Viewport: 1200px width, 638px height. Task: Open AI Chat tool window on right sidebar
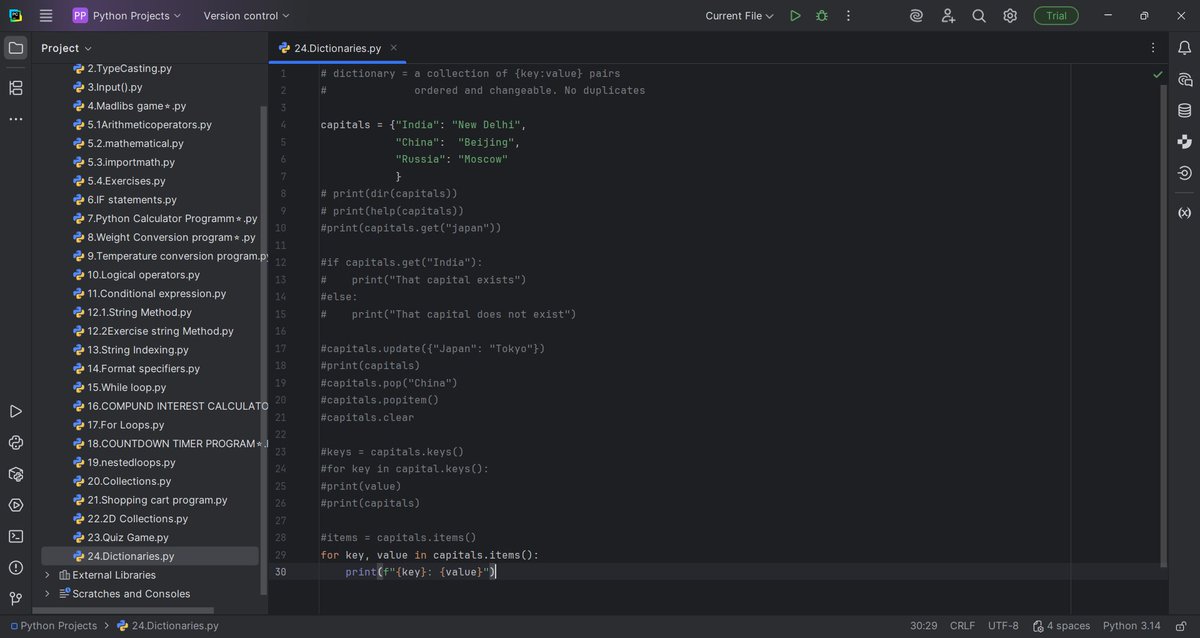(1185, 79)
